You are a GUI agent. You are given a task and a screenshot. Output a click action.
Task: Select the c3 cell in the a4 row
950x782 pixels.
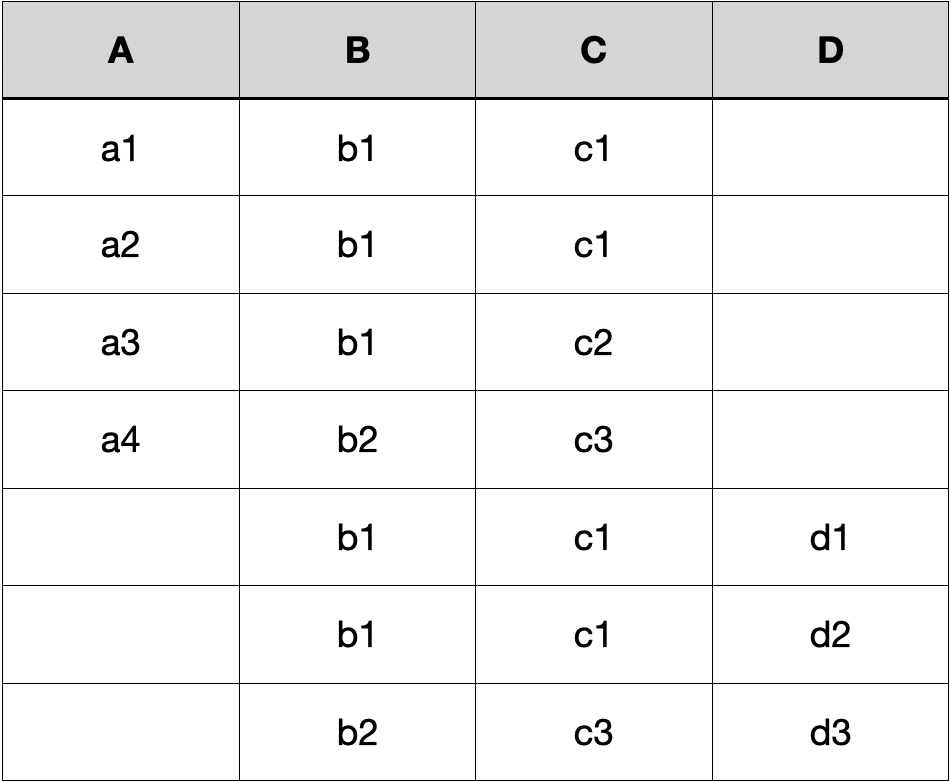593,440
